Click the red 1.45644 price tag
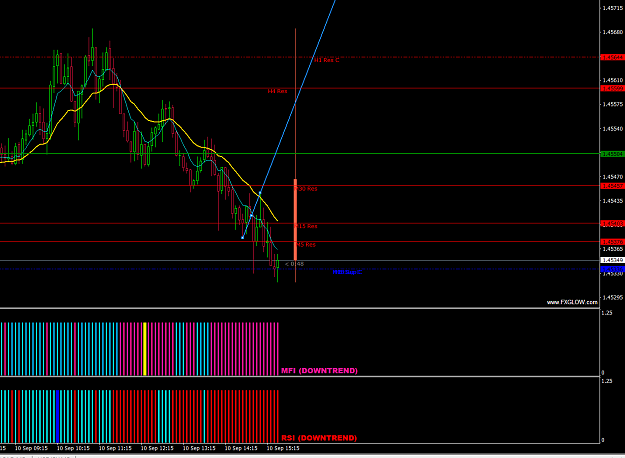Image resolution: width=625 pixels, height=458 pixels. point(612,57)
